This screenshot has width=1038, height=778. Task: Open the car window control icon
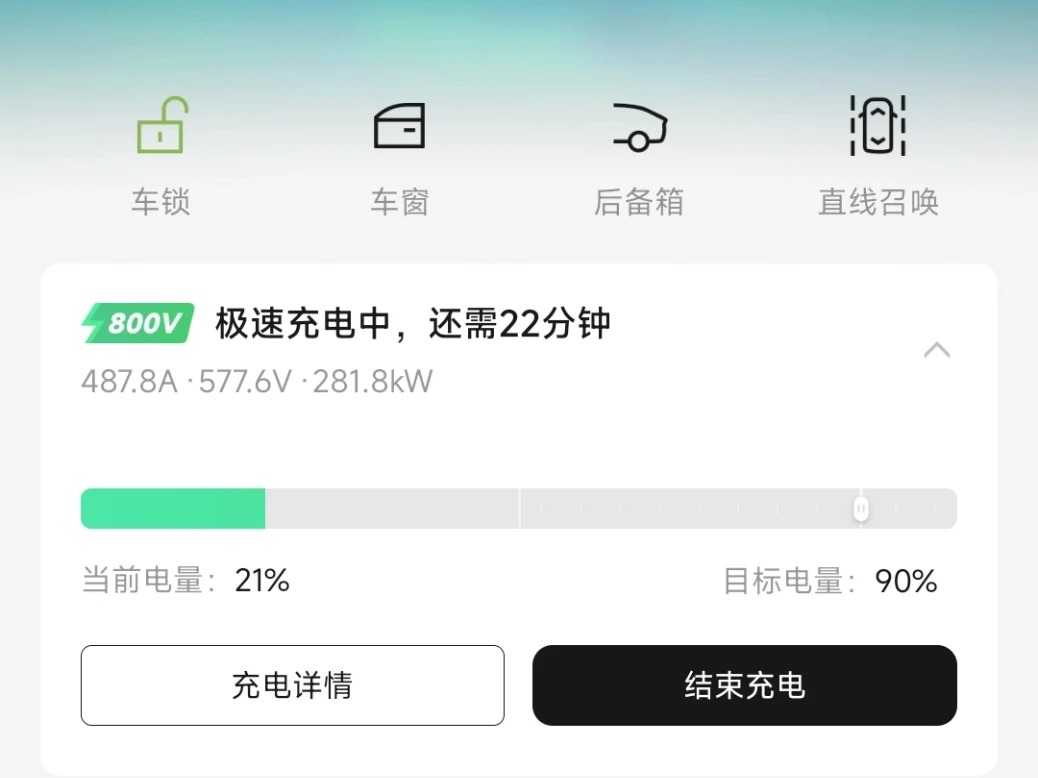coord(399,125)
